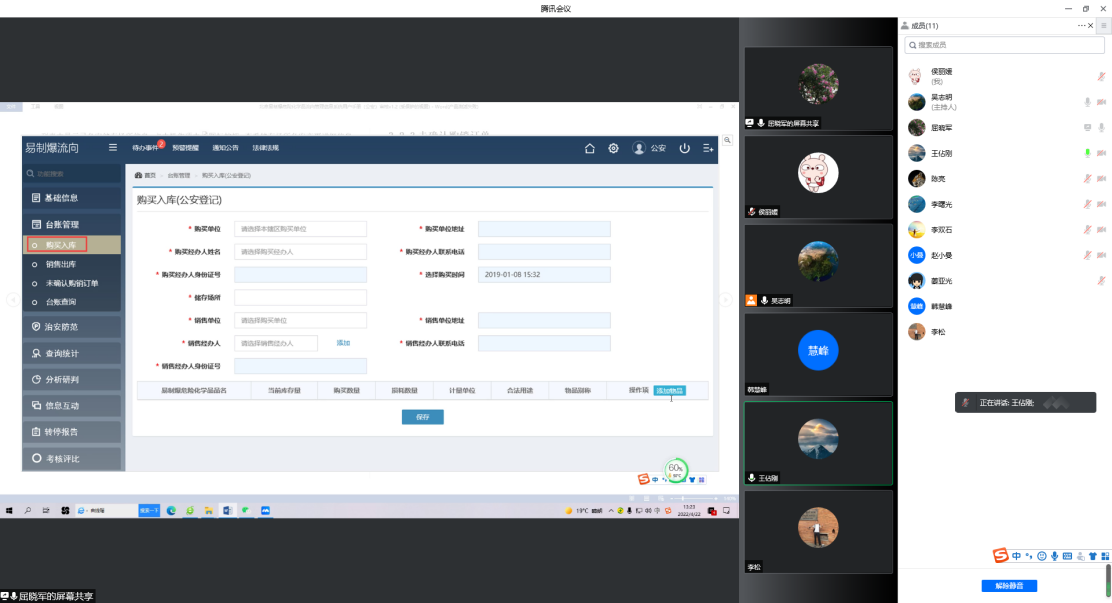The width and height of the screenshot is (1112, 603).
Task: Open the settings gear in the header
Action: [614, 148]
